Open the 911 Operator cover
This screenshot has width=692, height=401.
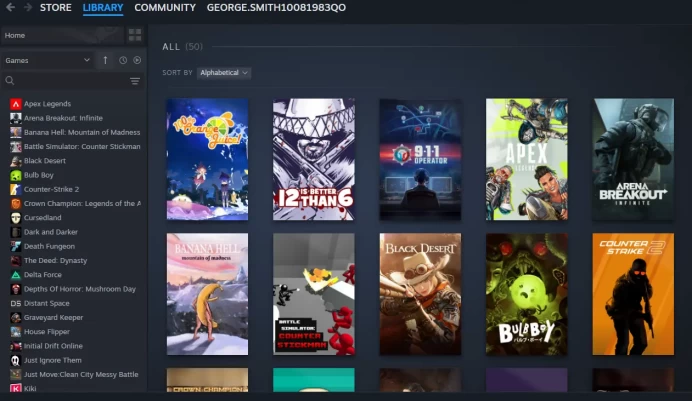click(420, 159)
